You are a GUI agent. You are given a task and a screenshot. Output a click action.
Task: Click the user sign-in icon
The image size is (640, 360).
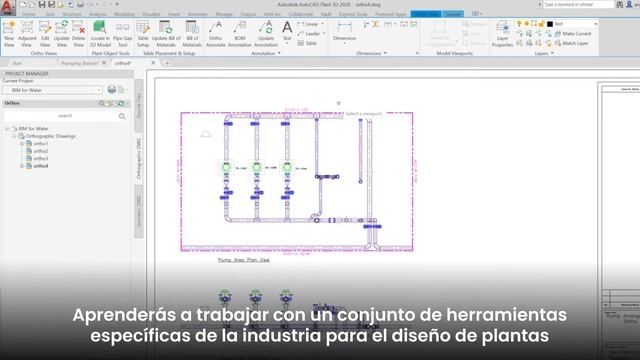click(x=629, y=4)
